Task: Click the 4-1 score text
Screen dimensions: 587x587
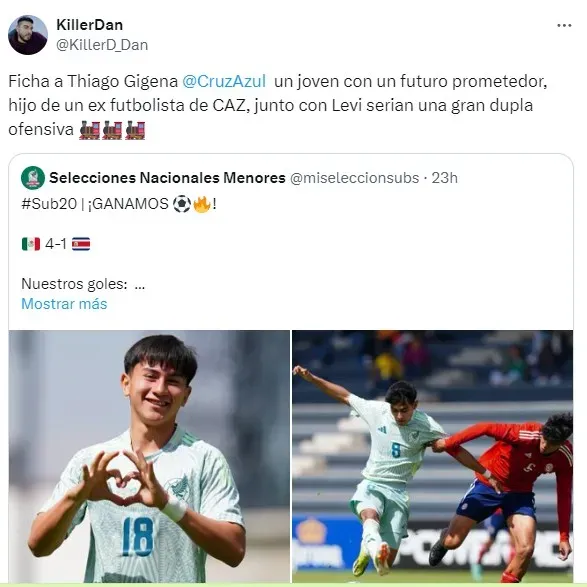Action: click(56, 244)
